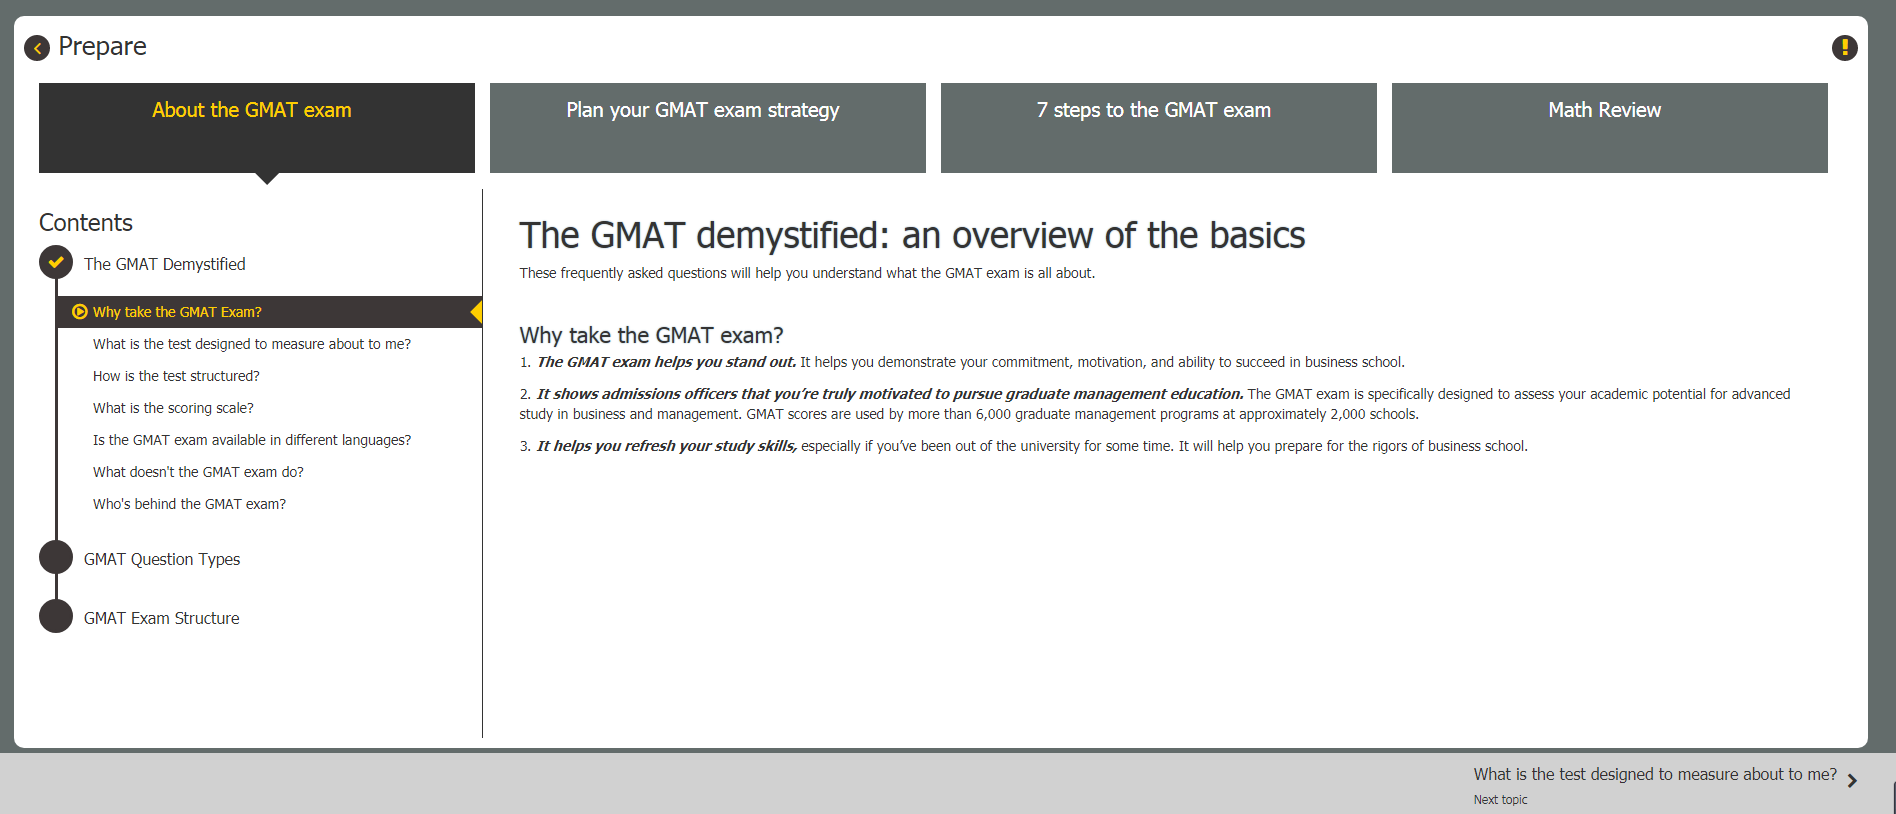The width and height of the screenshot is (1896, 814).
Task: Click the text It helps you refresh your study skills
Action: pos(666,446)
